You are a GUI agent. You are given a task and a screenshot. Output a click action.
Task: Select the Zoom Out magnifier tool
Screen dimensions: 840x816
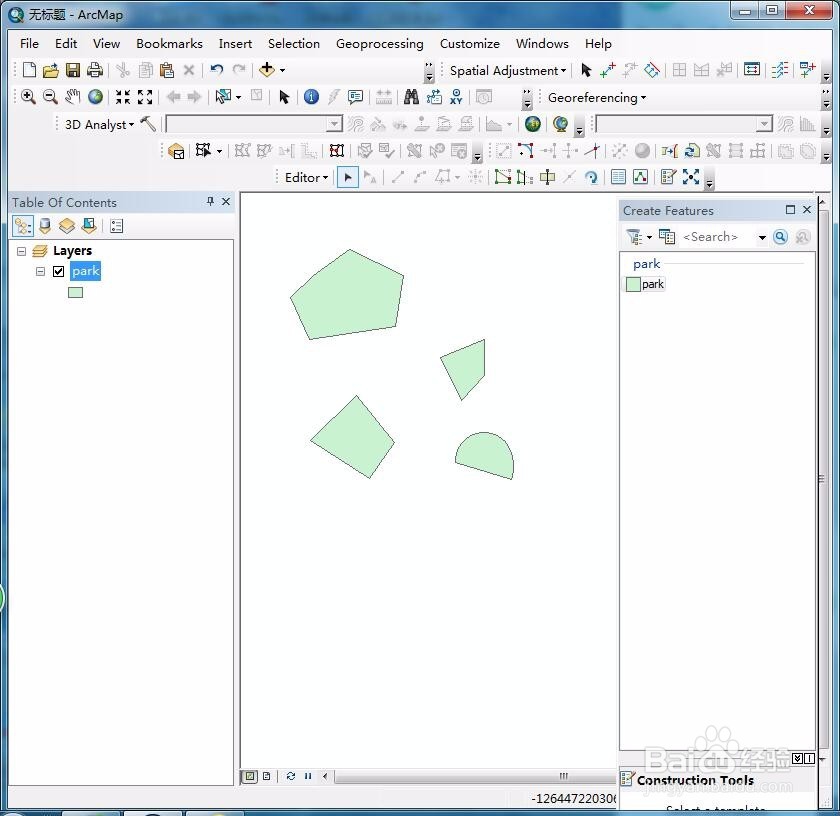pyautogui.click(x=50, y=97)
